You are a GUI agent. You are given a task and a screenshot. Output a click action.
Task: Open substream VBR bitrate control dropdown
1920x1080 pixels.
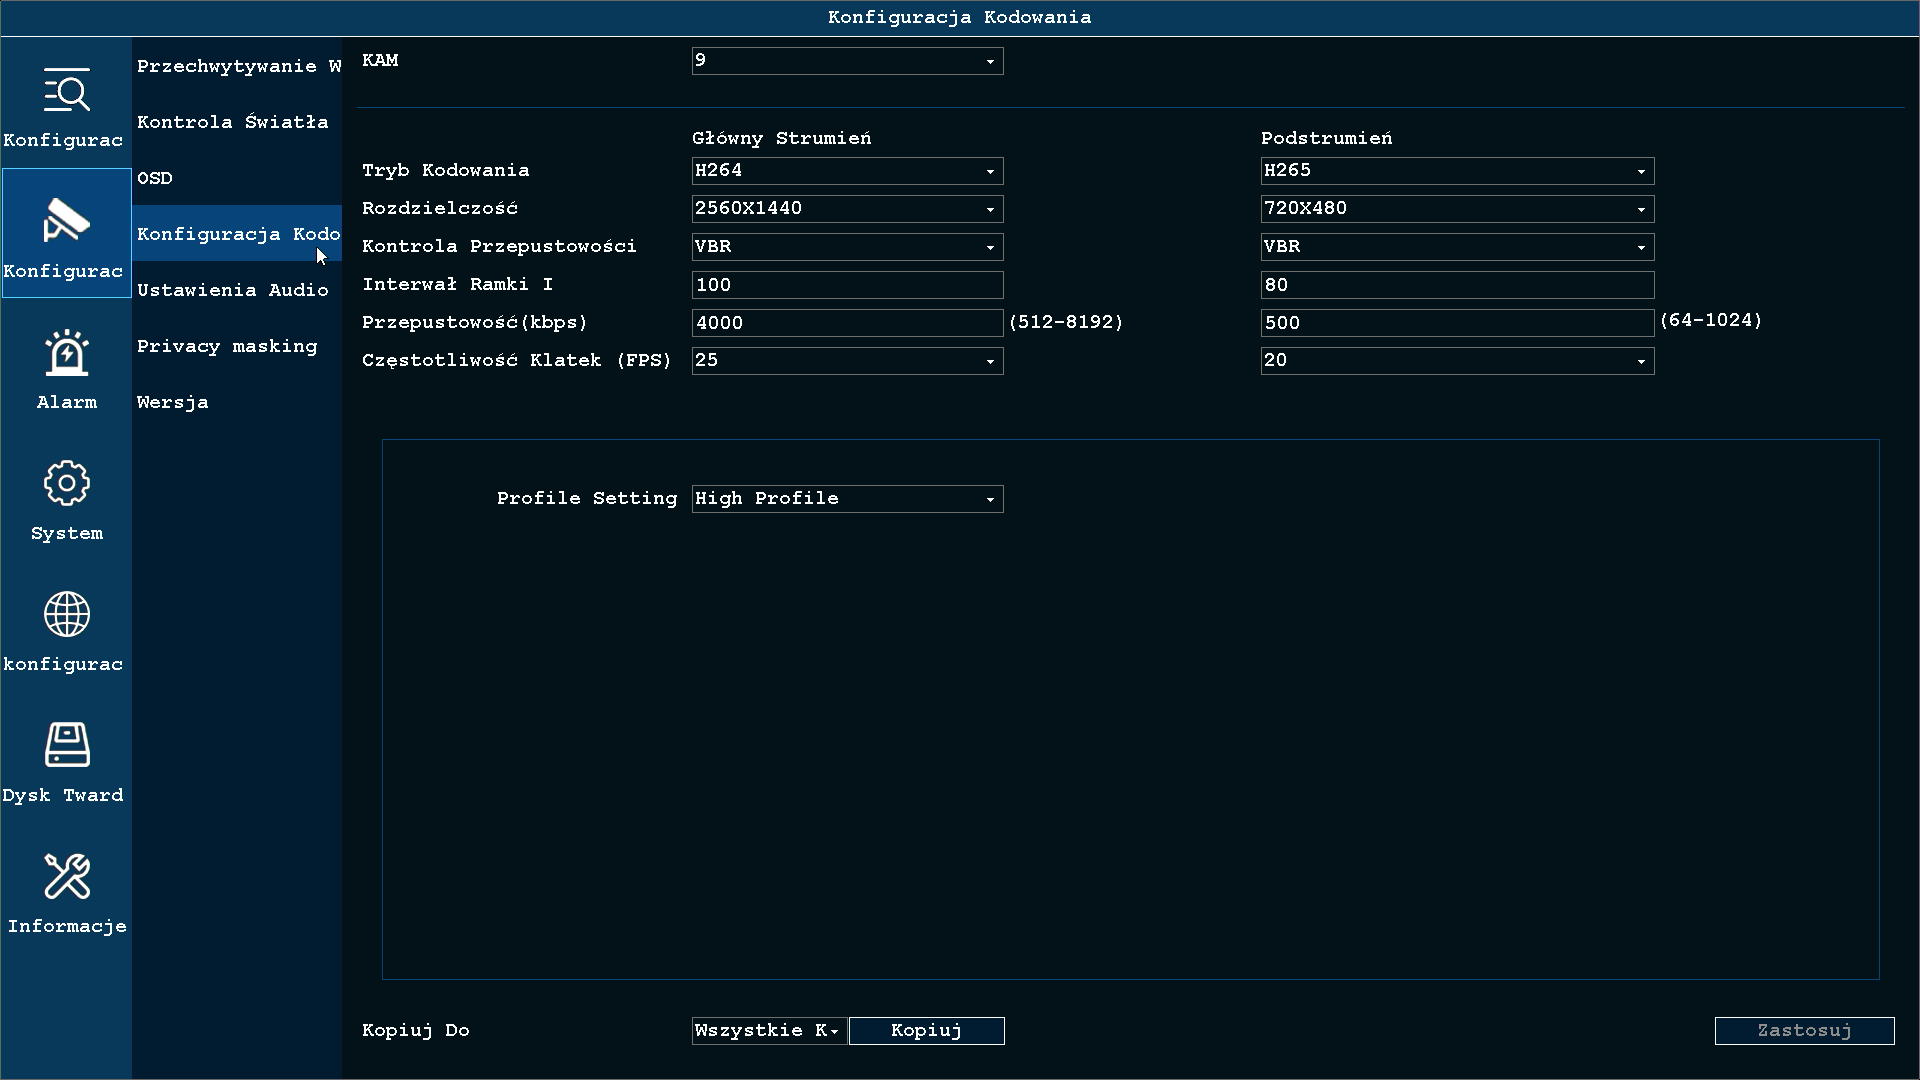(x=1457, y=247)
